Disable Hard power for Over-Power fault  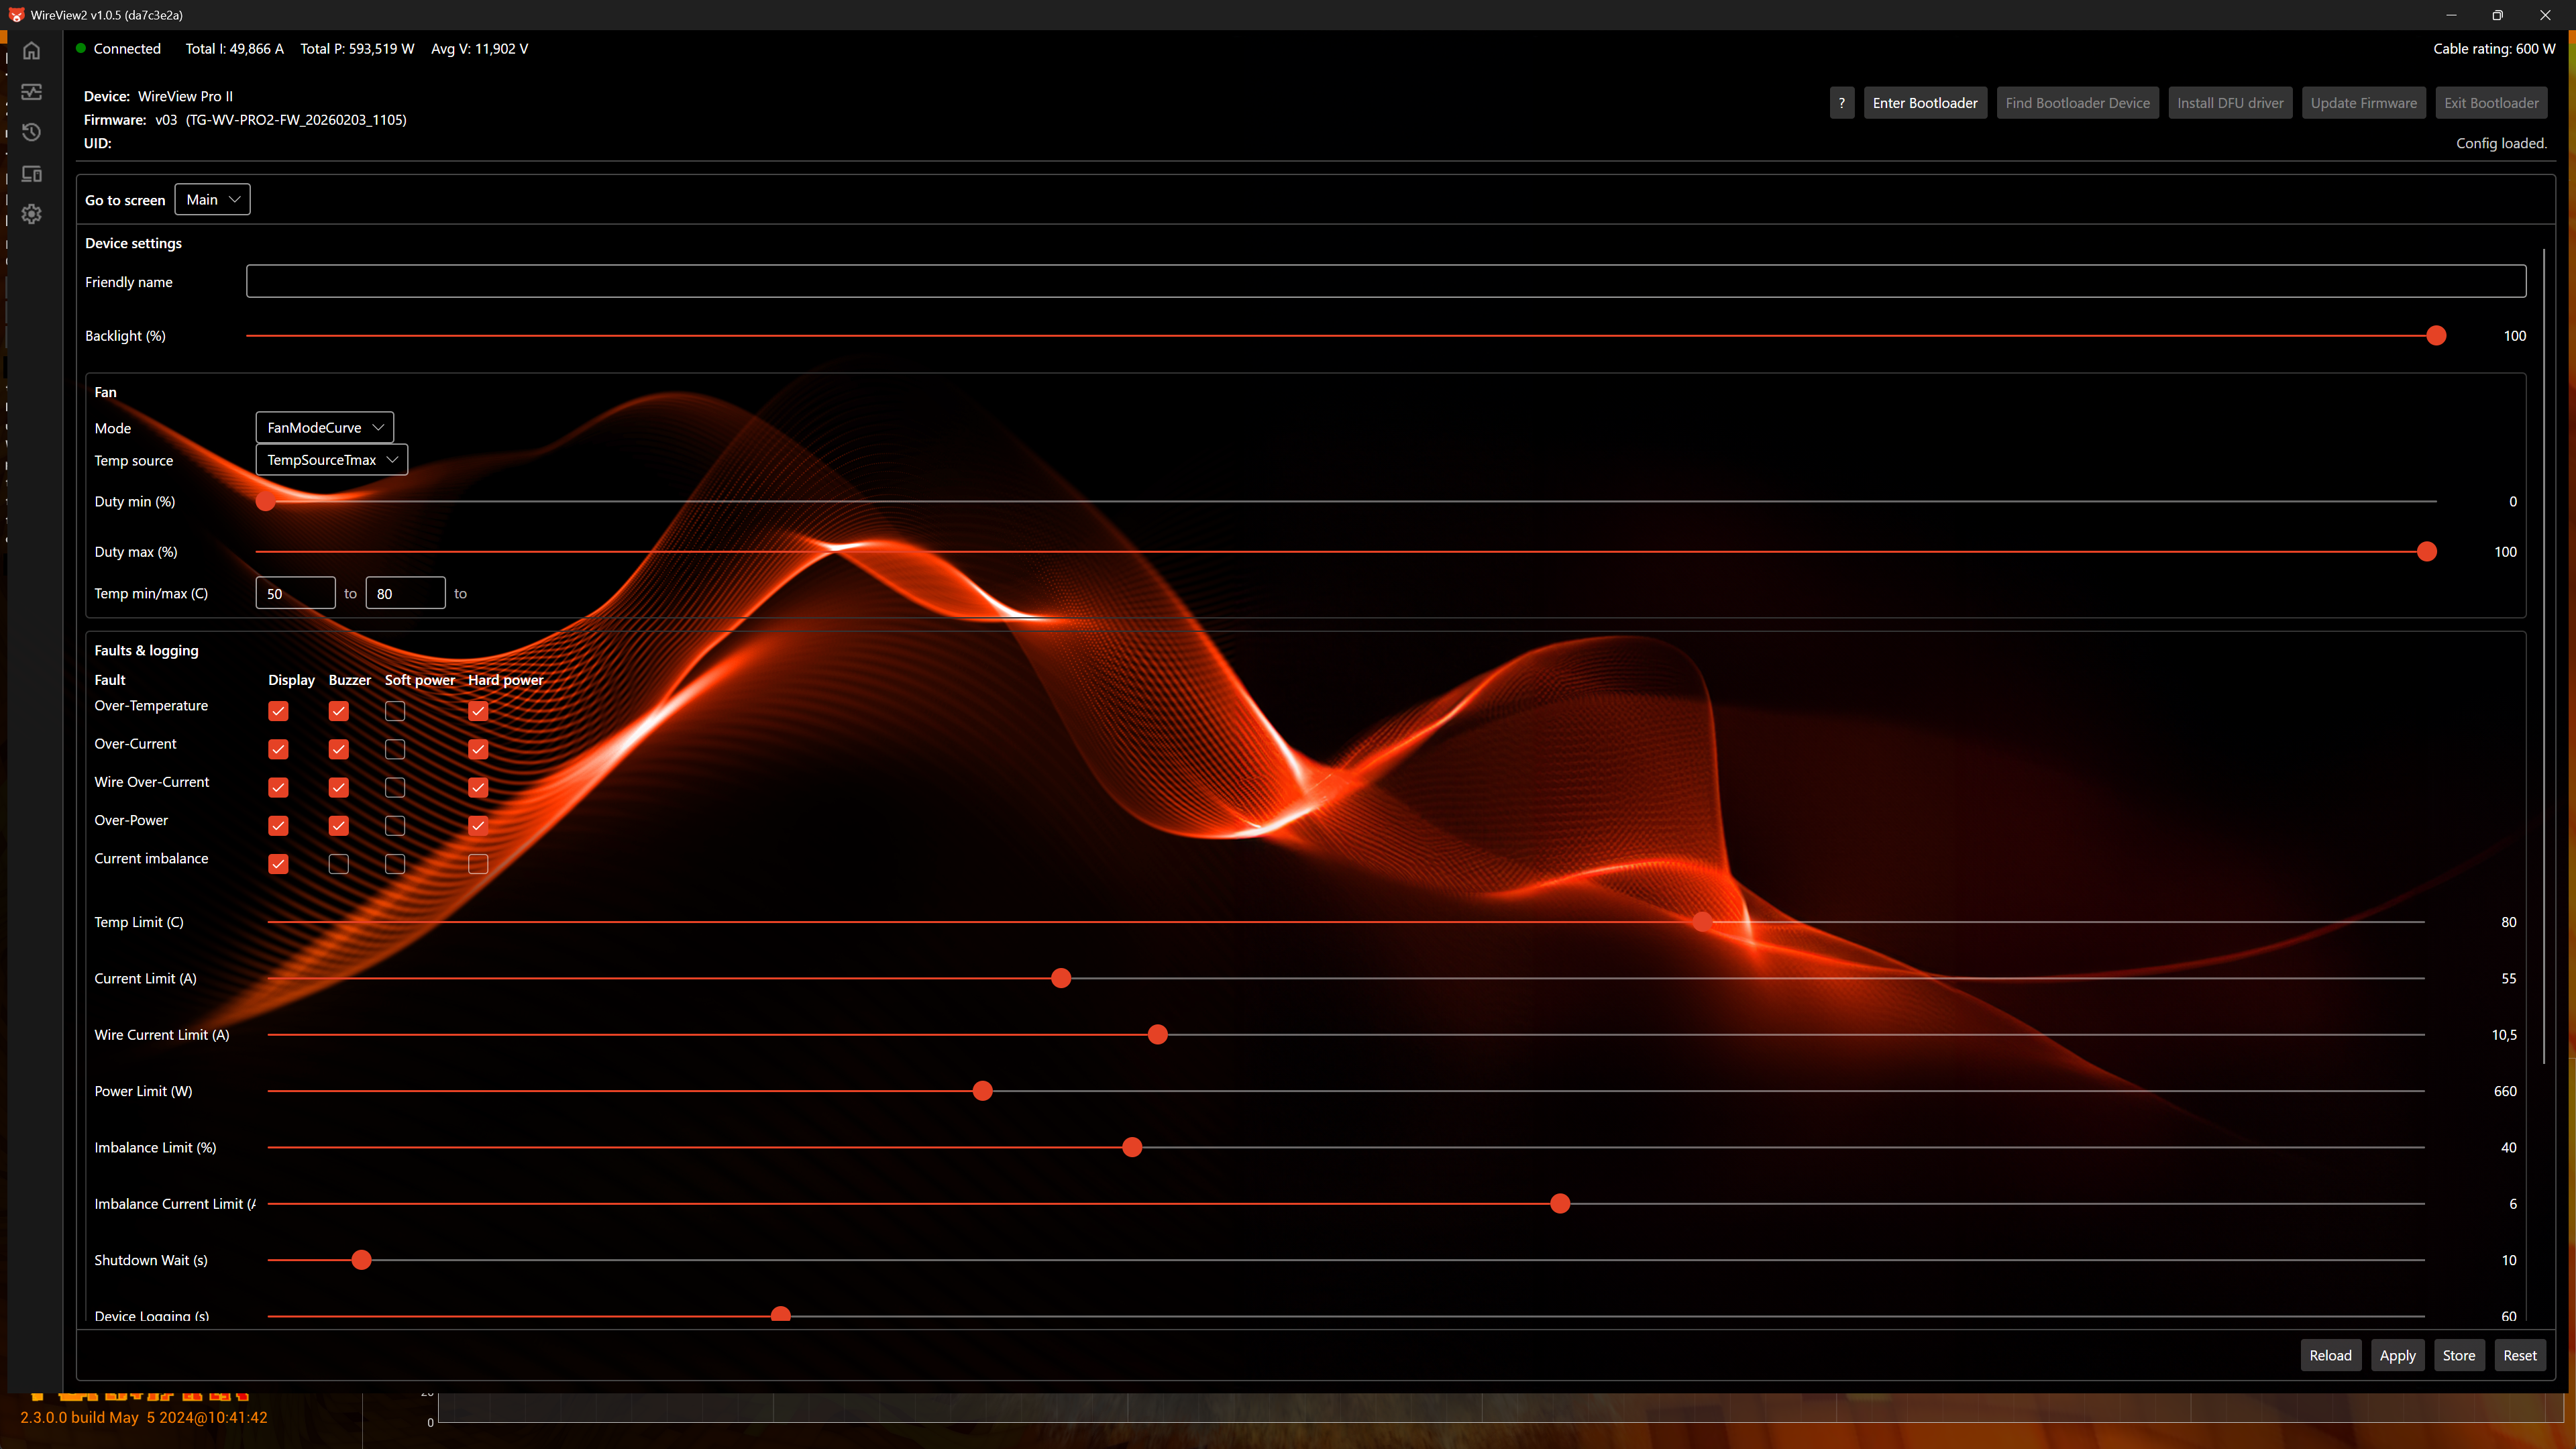pyautogui.click(x=478, y=826)
